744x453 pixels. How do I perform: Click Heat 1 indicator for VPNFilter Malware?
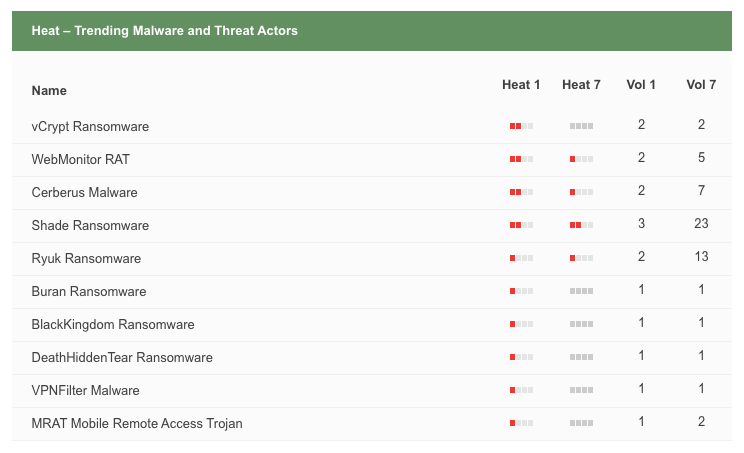click(x=521, y=390)
